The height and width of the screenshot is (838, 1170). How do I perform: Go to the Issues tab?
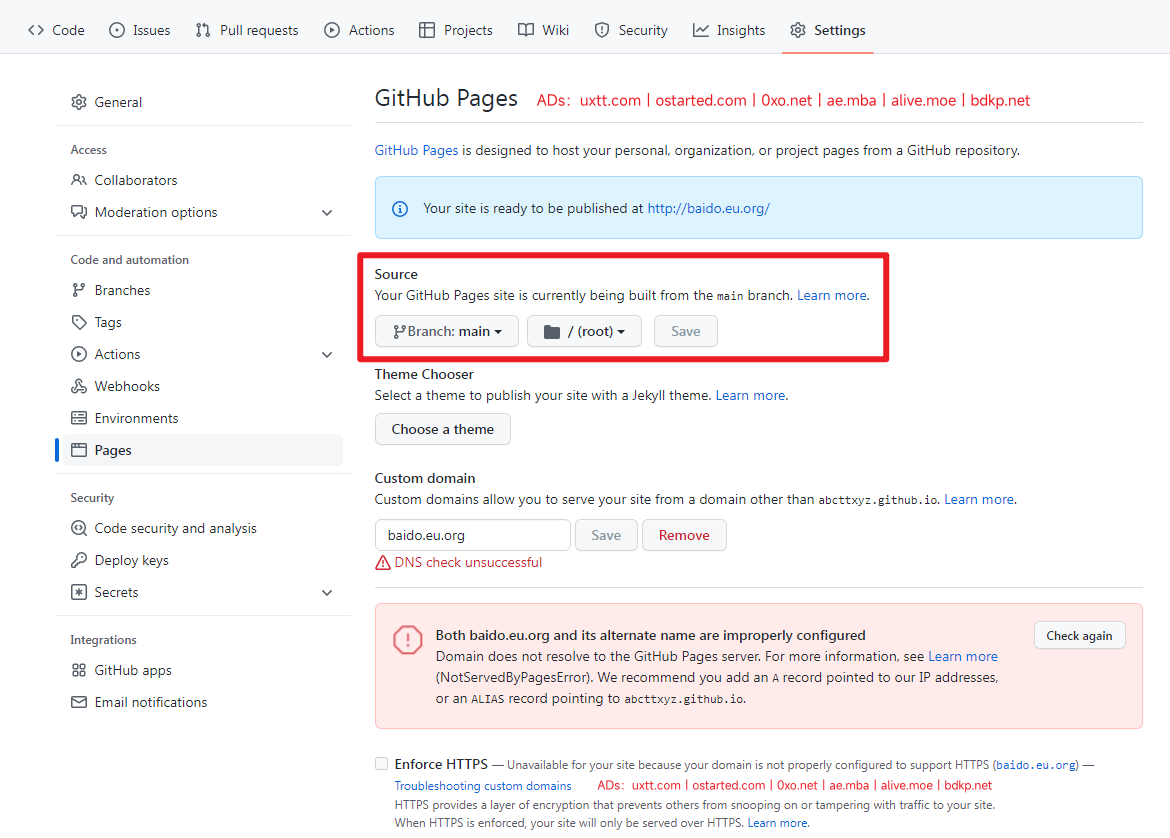point(140,30)
